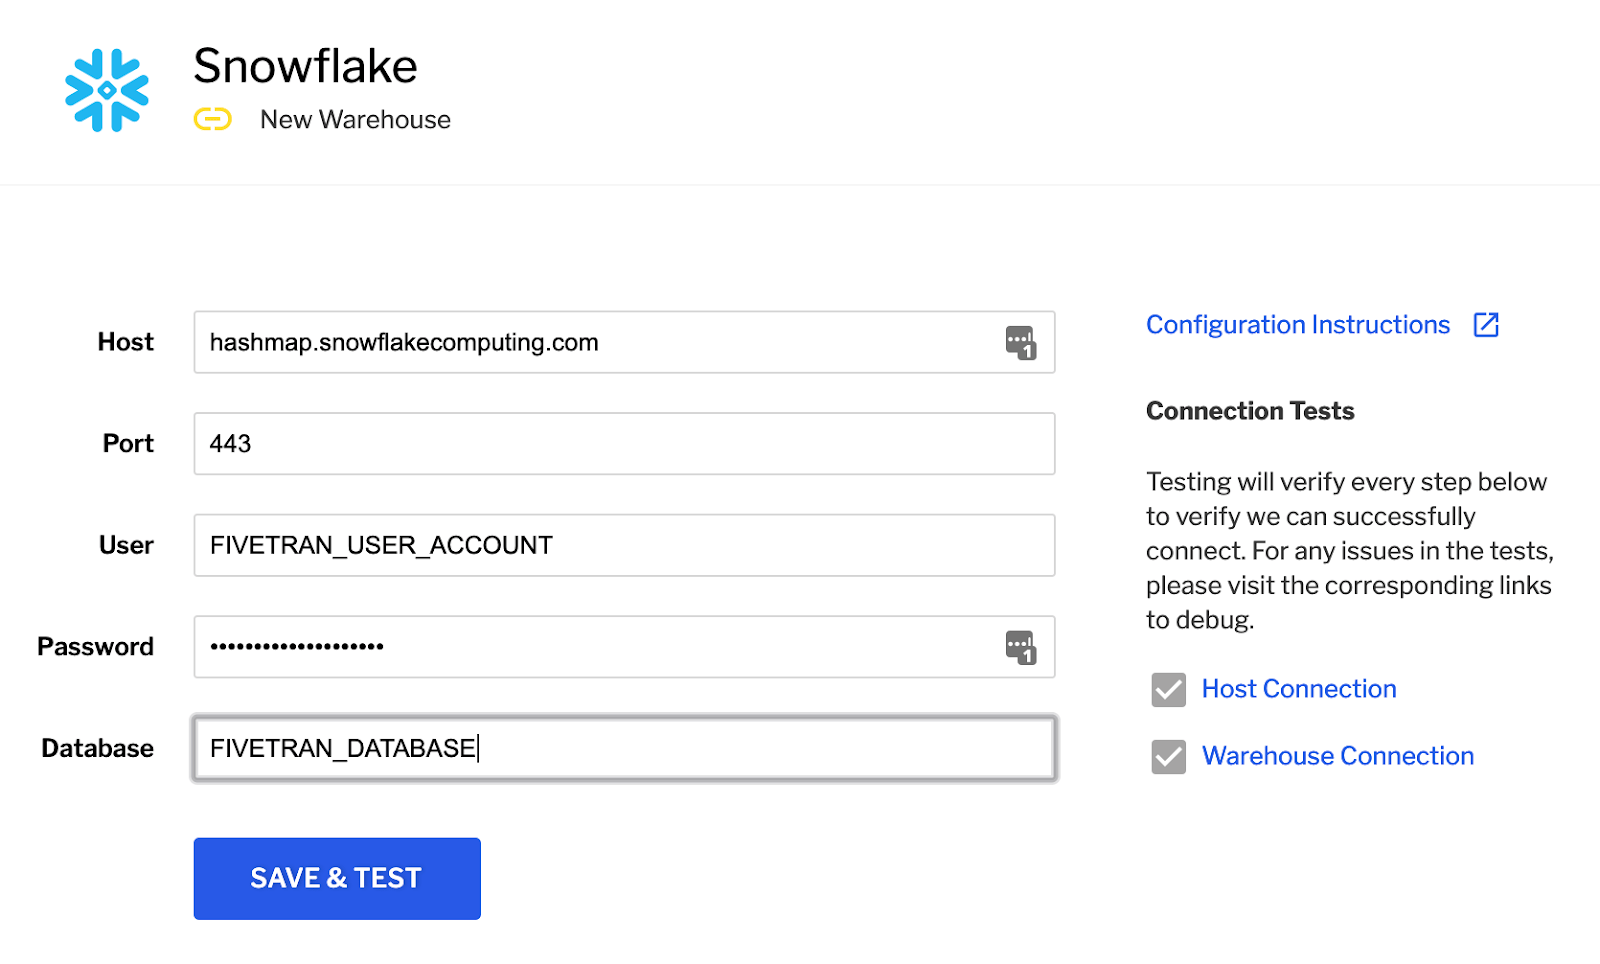Select the Host input field

click(x=600, y=342)
